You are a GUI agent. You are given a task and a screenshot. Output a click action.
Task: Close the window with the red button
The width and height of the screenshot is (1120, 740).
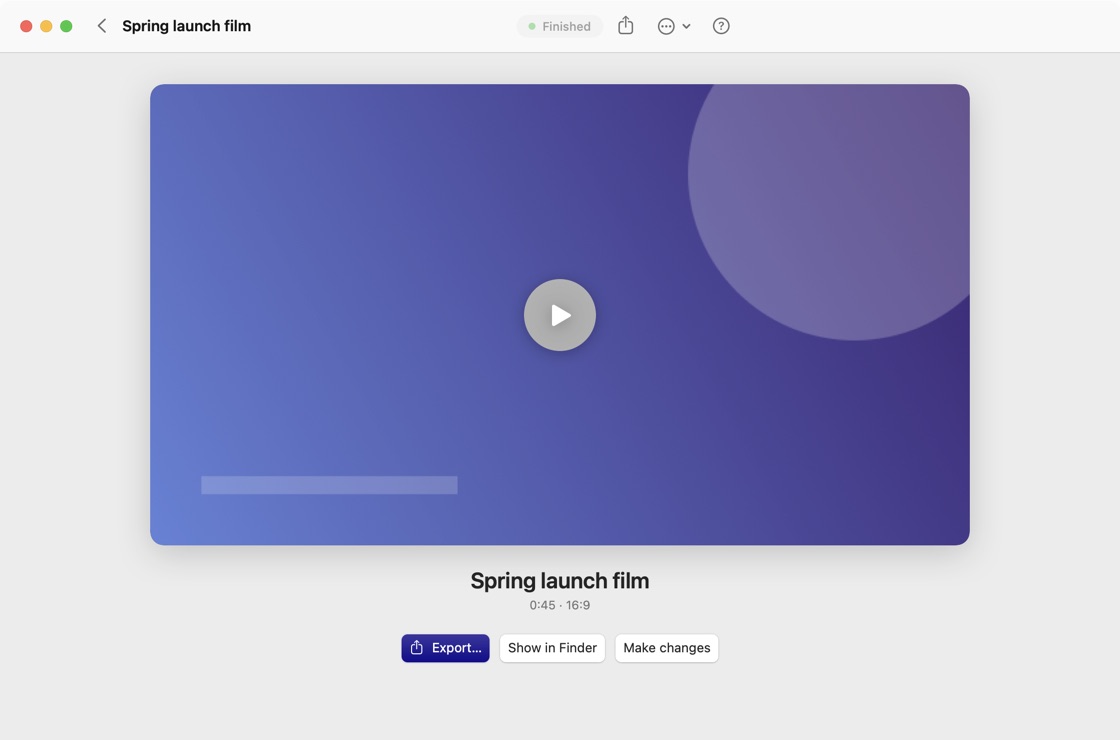(x=26, y=26)
